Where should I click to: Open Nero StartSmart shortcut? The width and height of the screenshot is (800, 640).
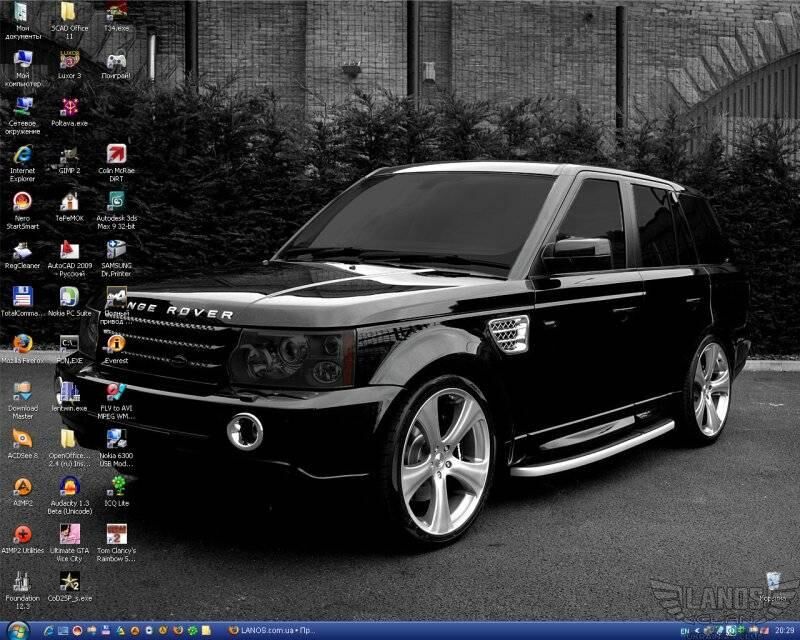[22, 211]
